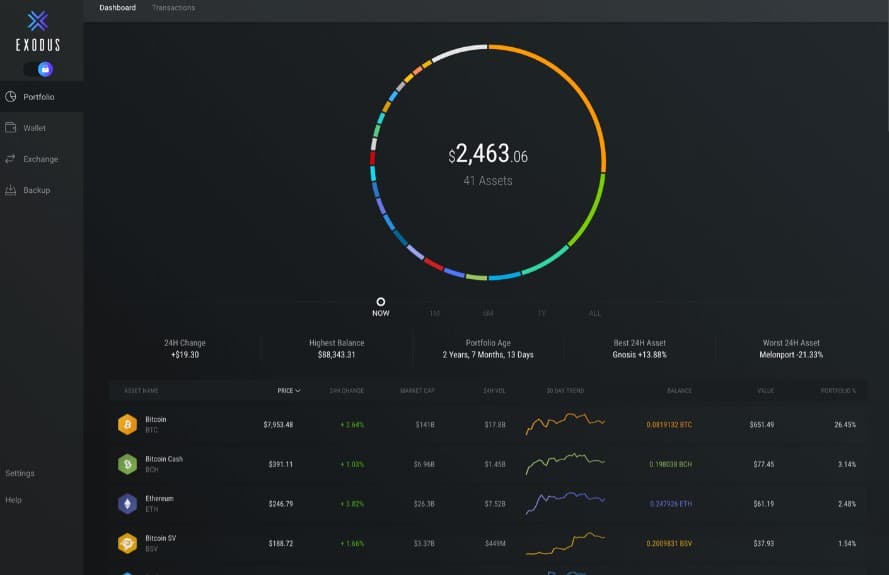Viewport: 889px width, 575px height.
Task: Sort by the 24H CHANGE column header
Action: (x=347, y=391)
